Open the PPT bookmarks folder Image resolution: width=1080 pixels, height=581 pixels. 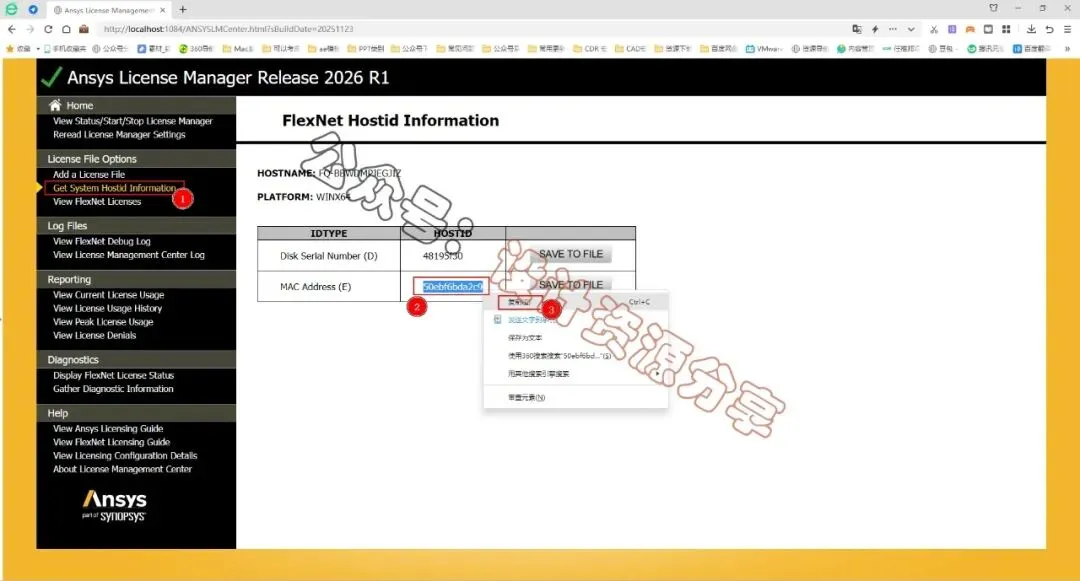point(366,49)
